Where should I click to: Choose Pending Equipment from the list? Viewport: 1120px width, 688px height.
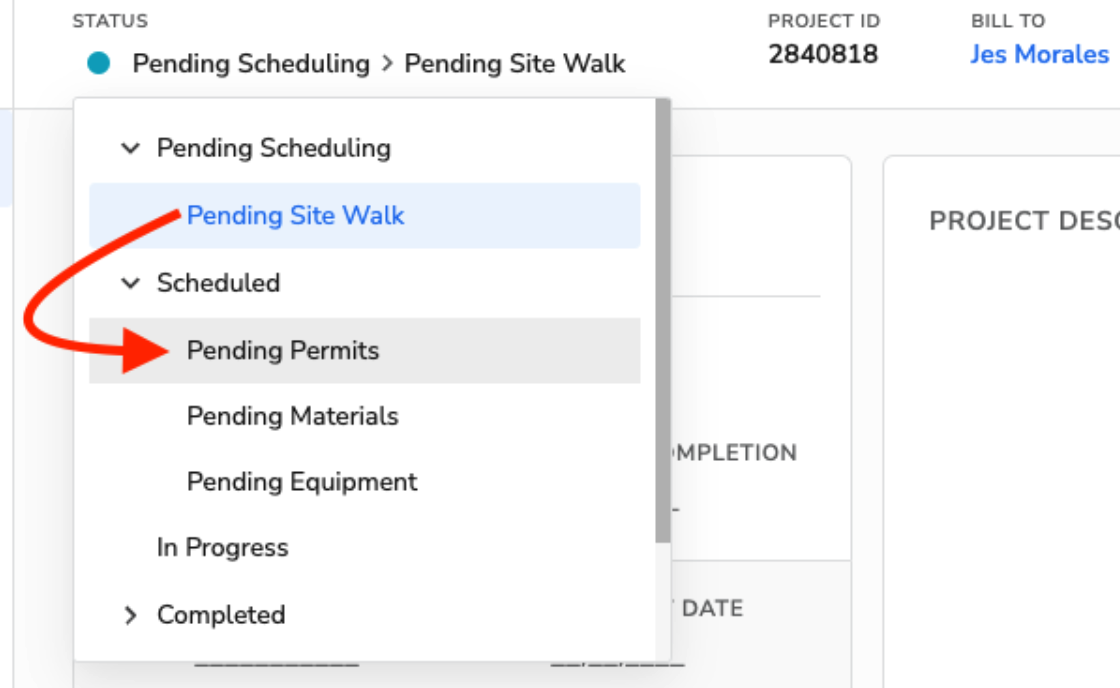point(364,482)
